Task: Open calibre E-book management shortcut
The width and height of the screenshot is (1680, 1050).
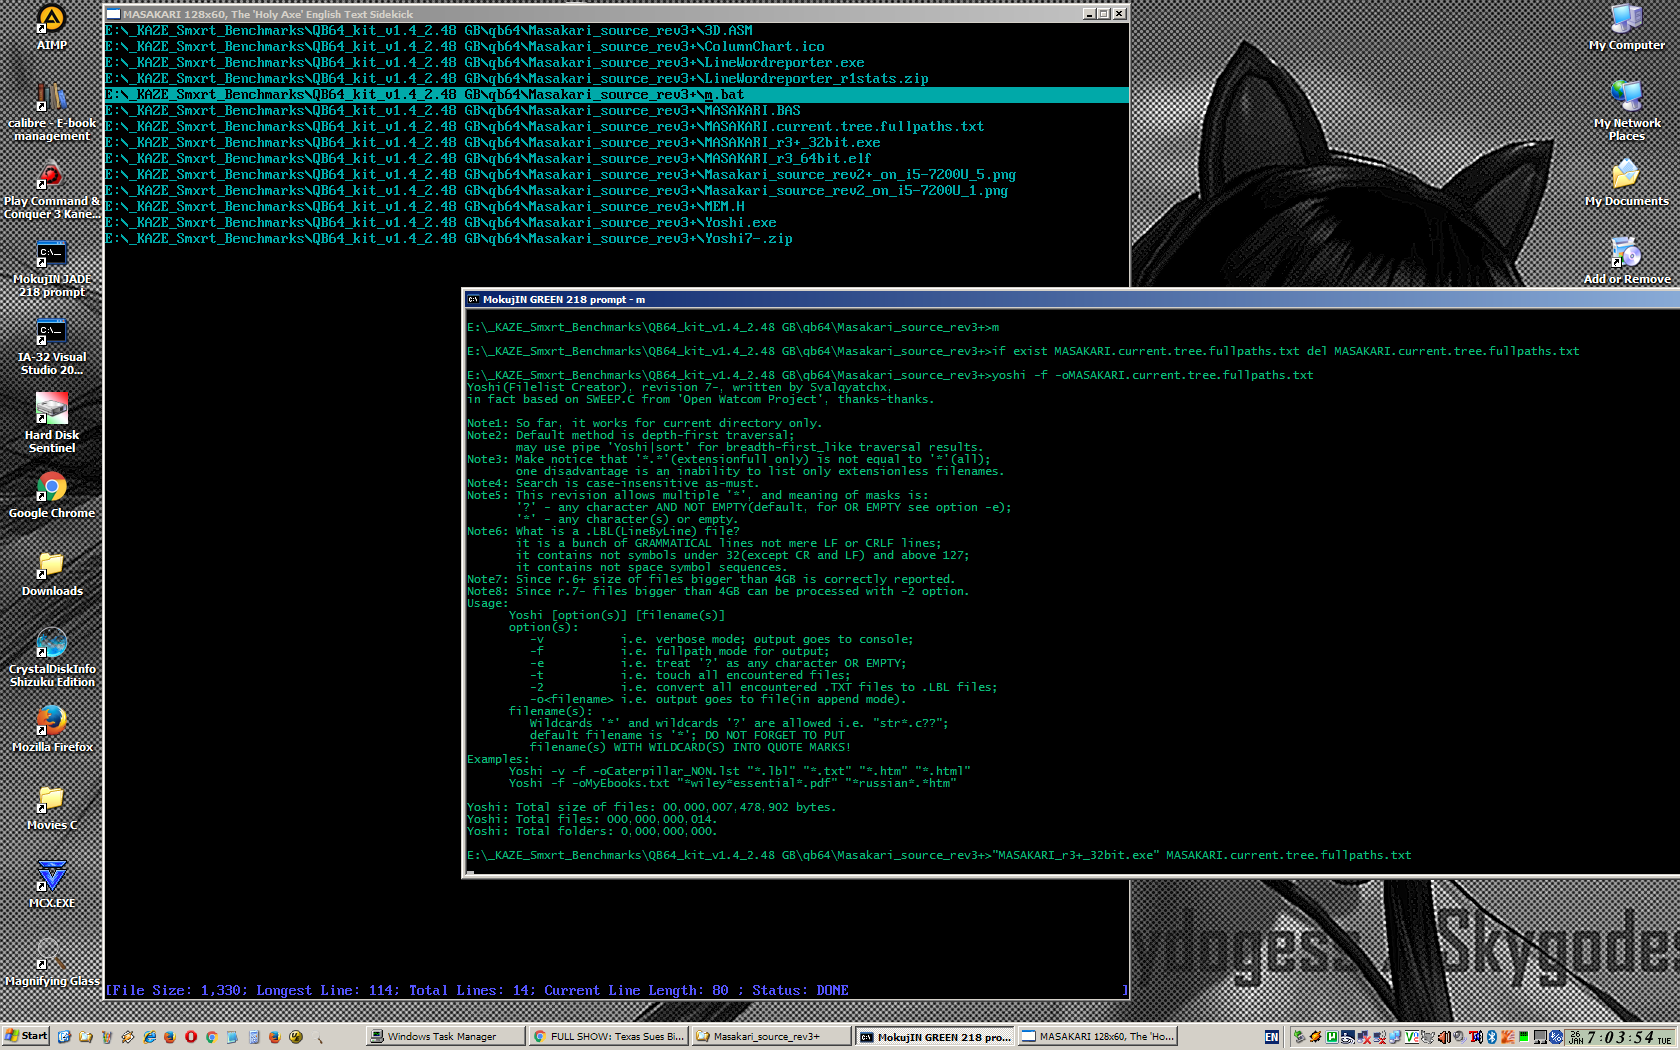Action: tap(51, 112)
